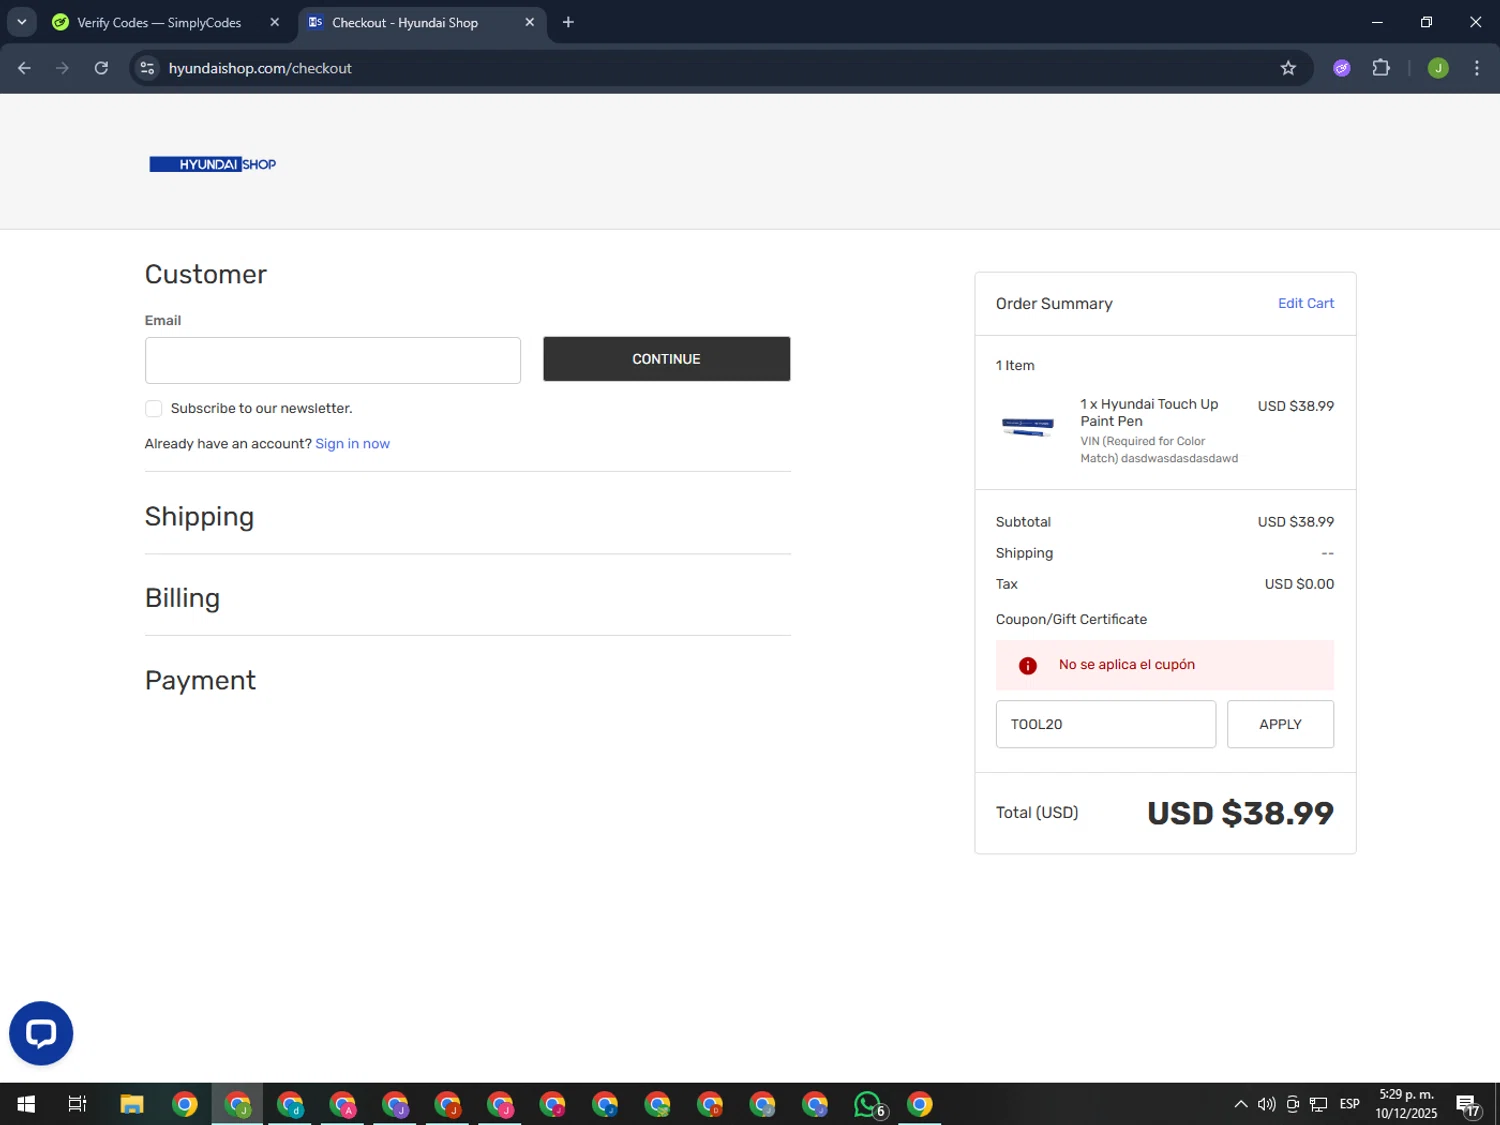
Task: Click the Billing section heading
Action: [x=182, y=598]
